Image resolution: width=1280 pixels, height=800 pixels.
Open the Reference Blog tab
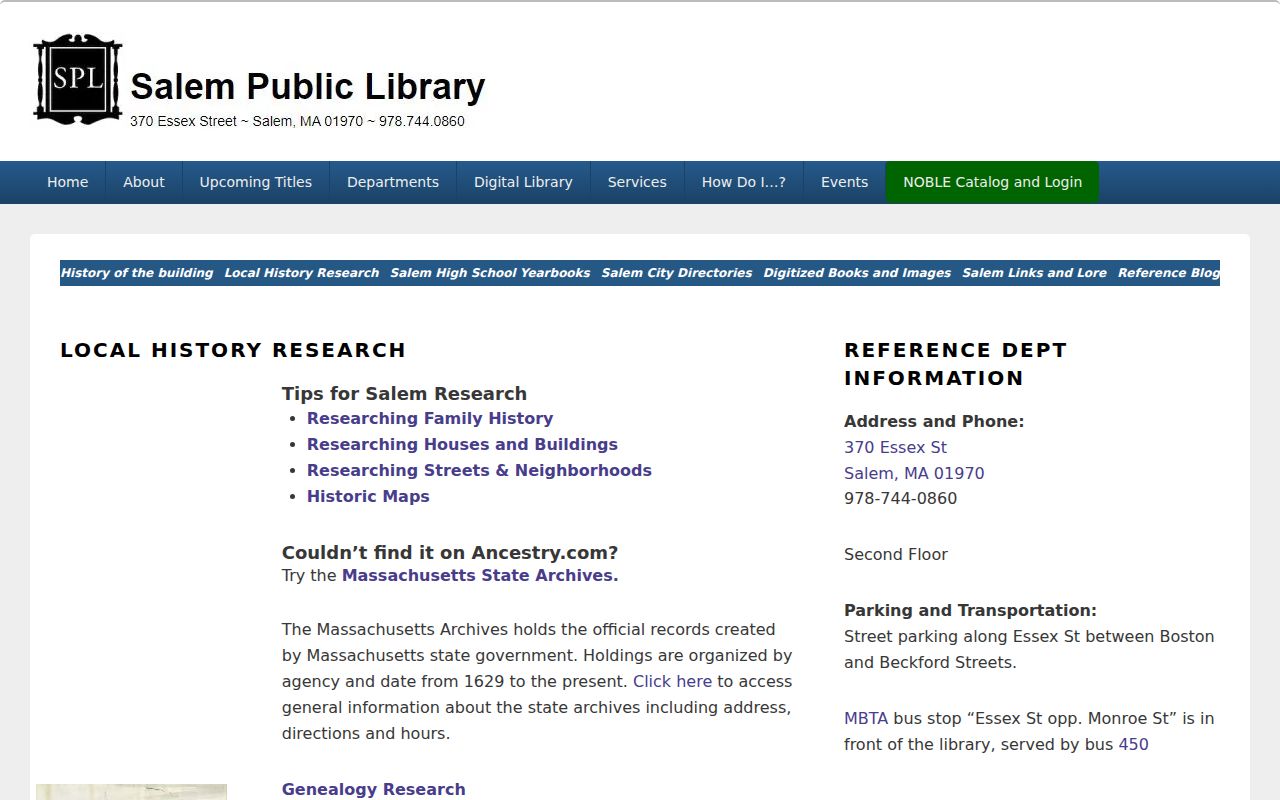coord(1169,273)
